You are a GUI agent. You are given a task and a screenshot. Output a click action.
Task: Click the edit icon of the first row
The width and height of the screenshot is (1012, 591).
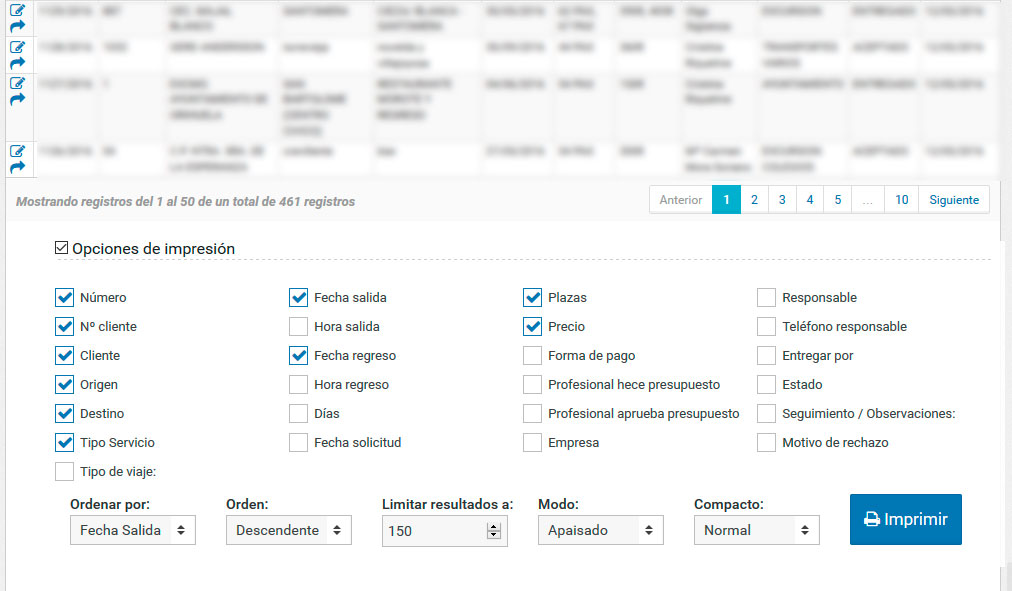[17, 10]
